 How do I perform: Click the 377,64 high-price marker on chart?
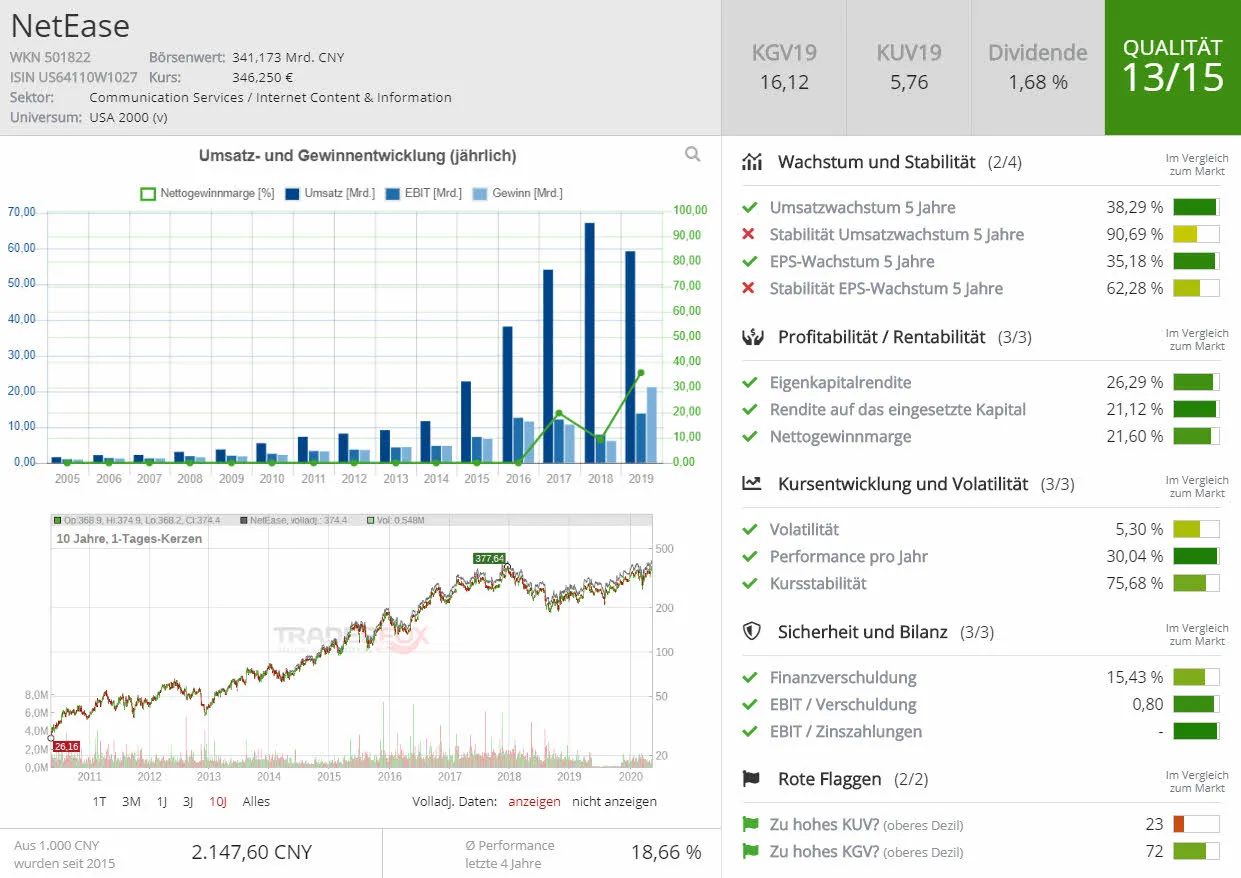(x=489, y=558)
